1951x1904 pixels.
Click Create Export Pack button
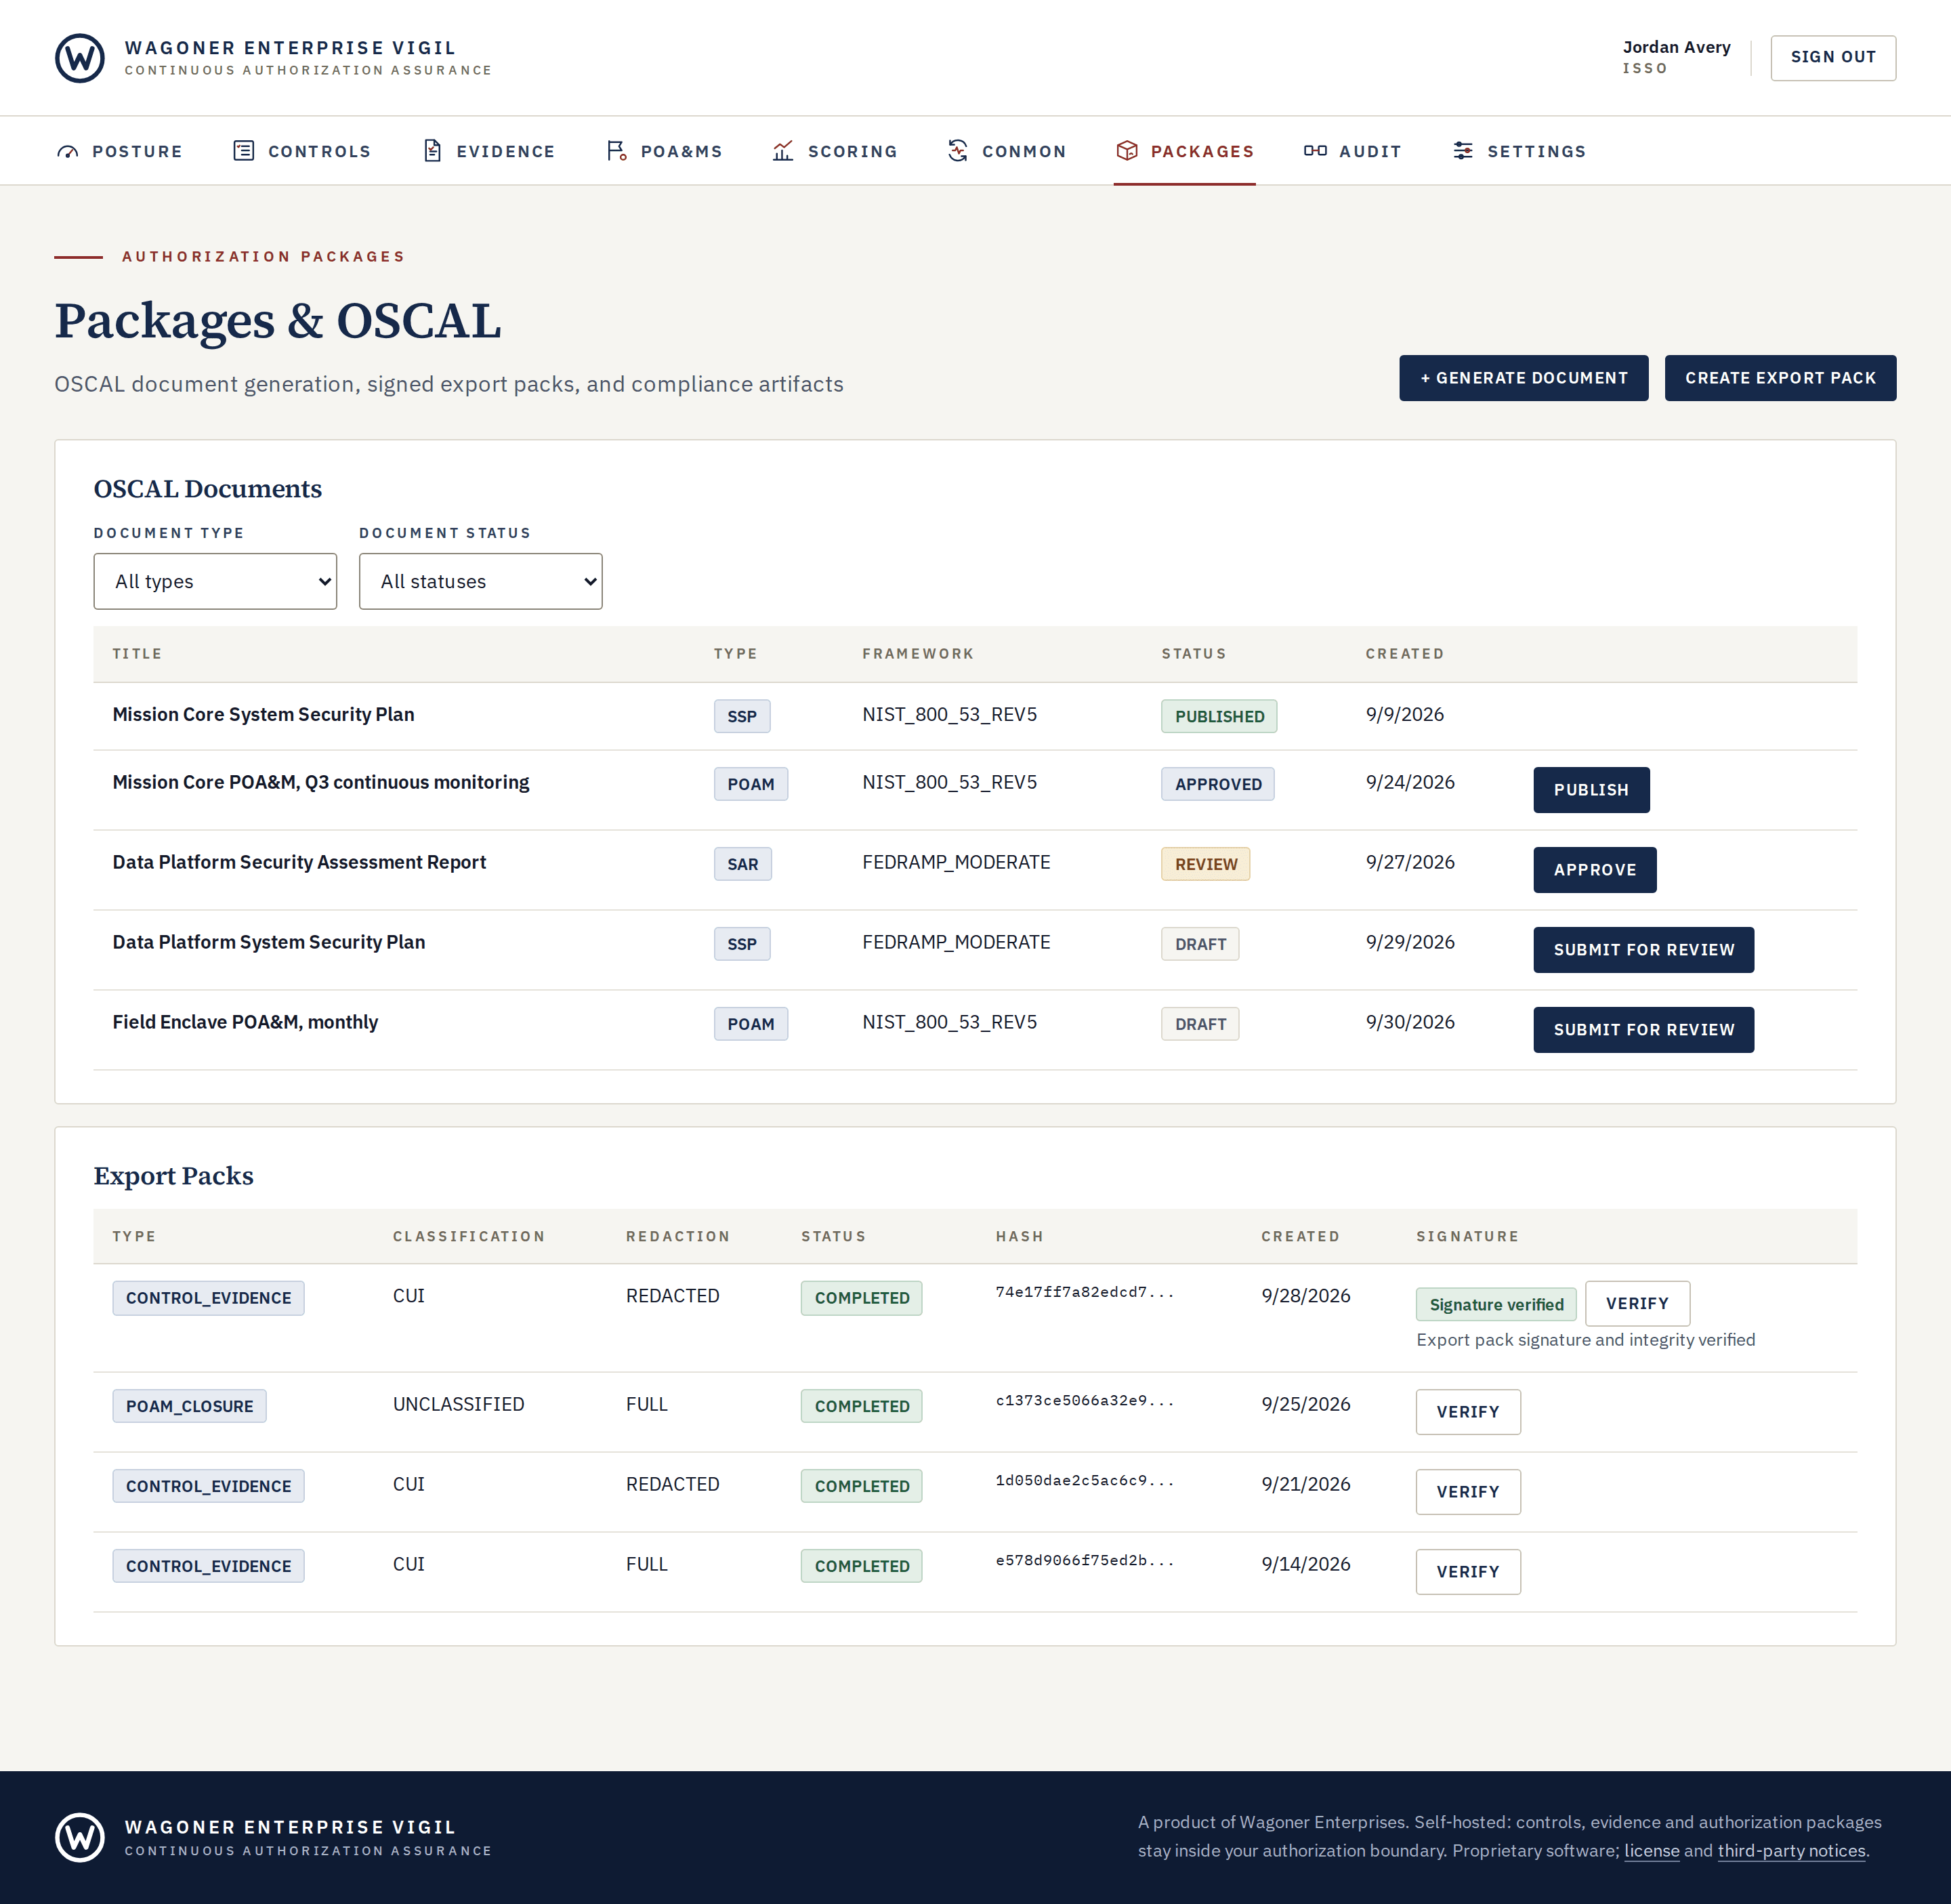pyautogui.click(x=1780, y=378)
